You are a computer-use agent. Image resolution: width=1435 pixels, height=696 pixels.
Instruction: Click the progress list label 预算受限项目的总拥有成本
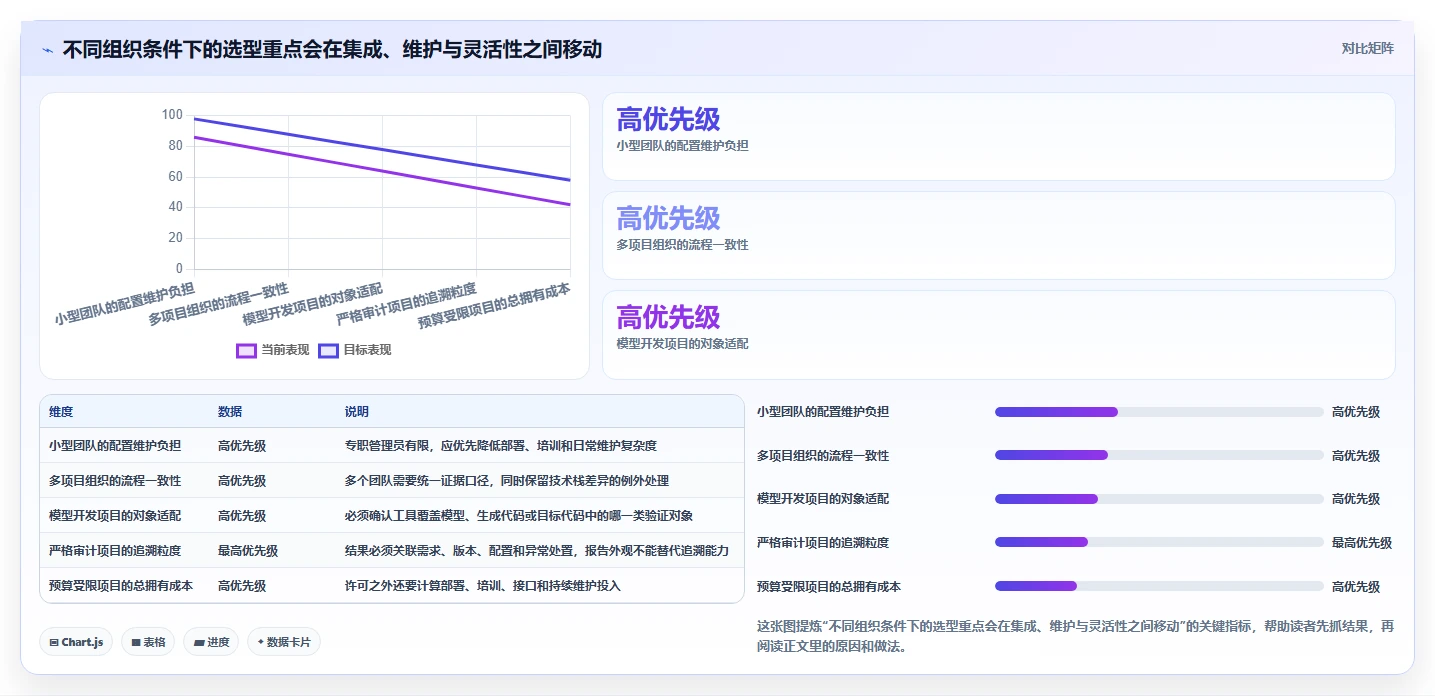click(829, 587)
